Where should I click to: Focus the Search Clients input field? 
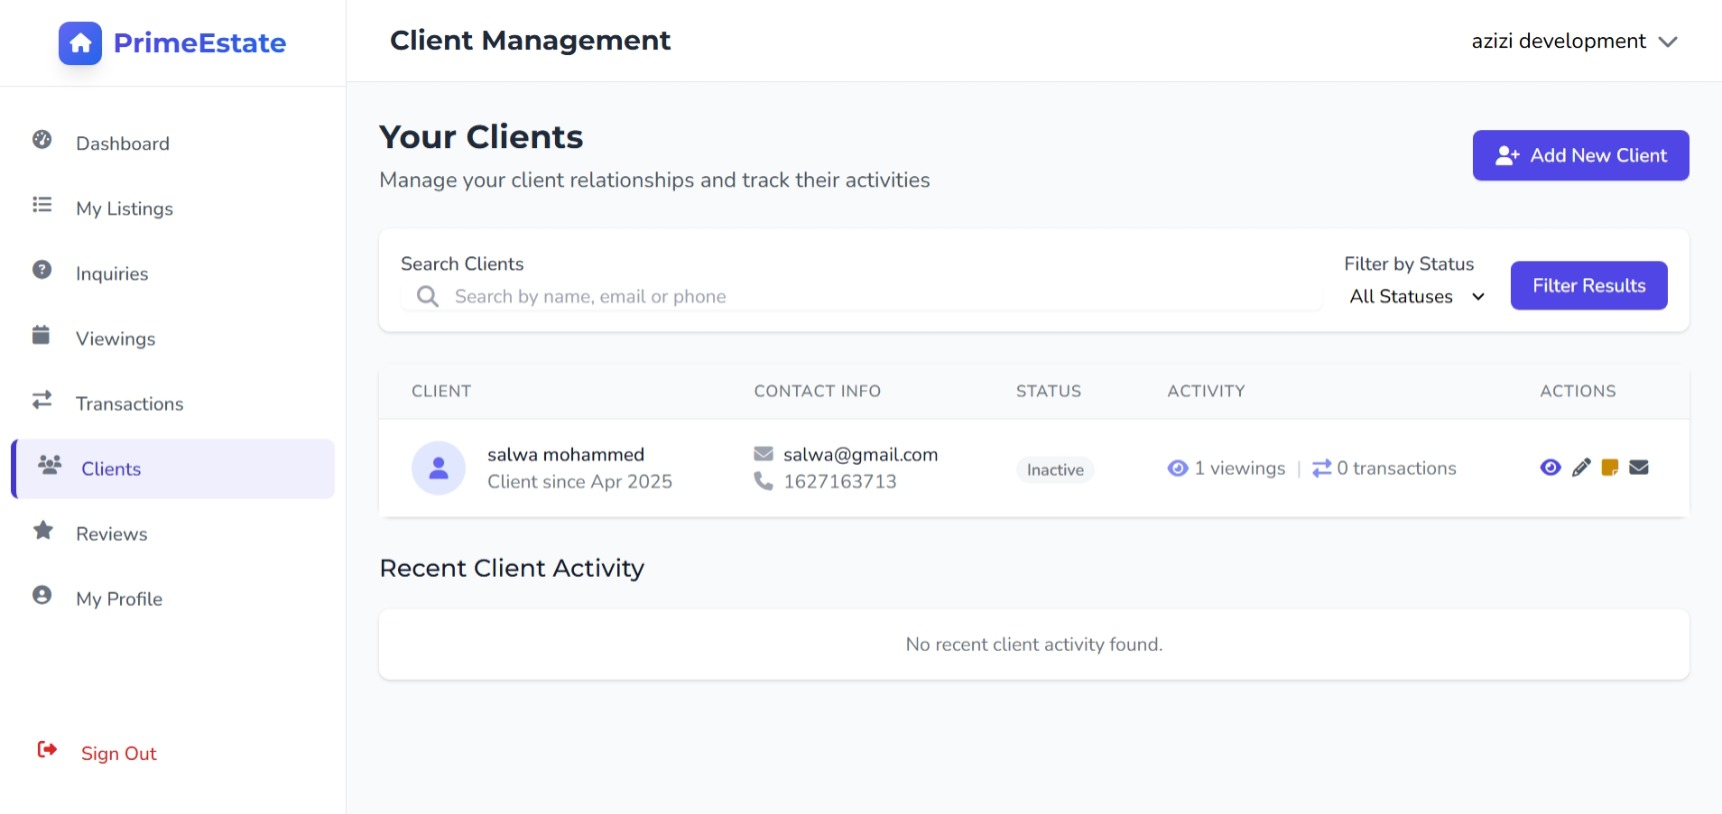pyautogui.click(x=880, y=297)
